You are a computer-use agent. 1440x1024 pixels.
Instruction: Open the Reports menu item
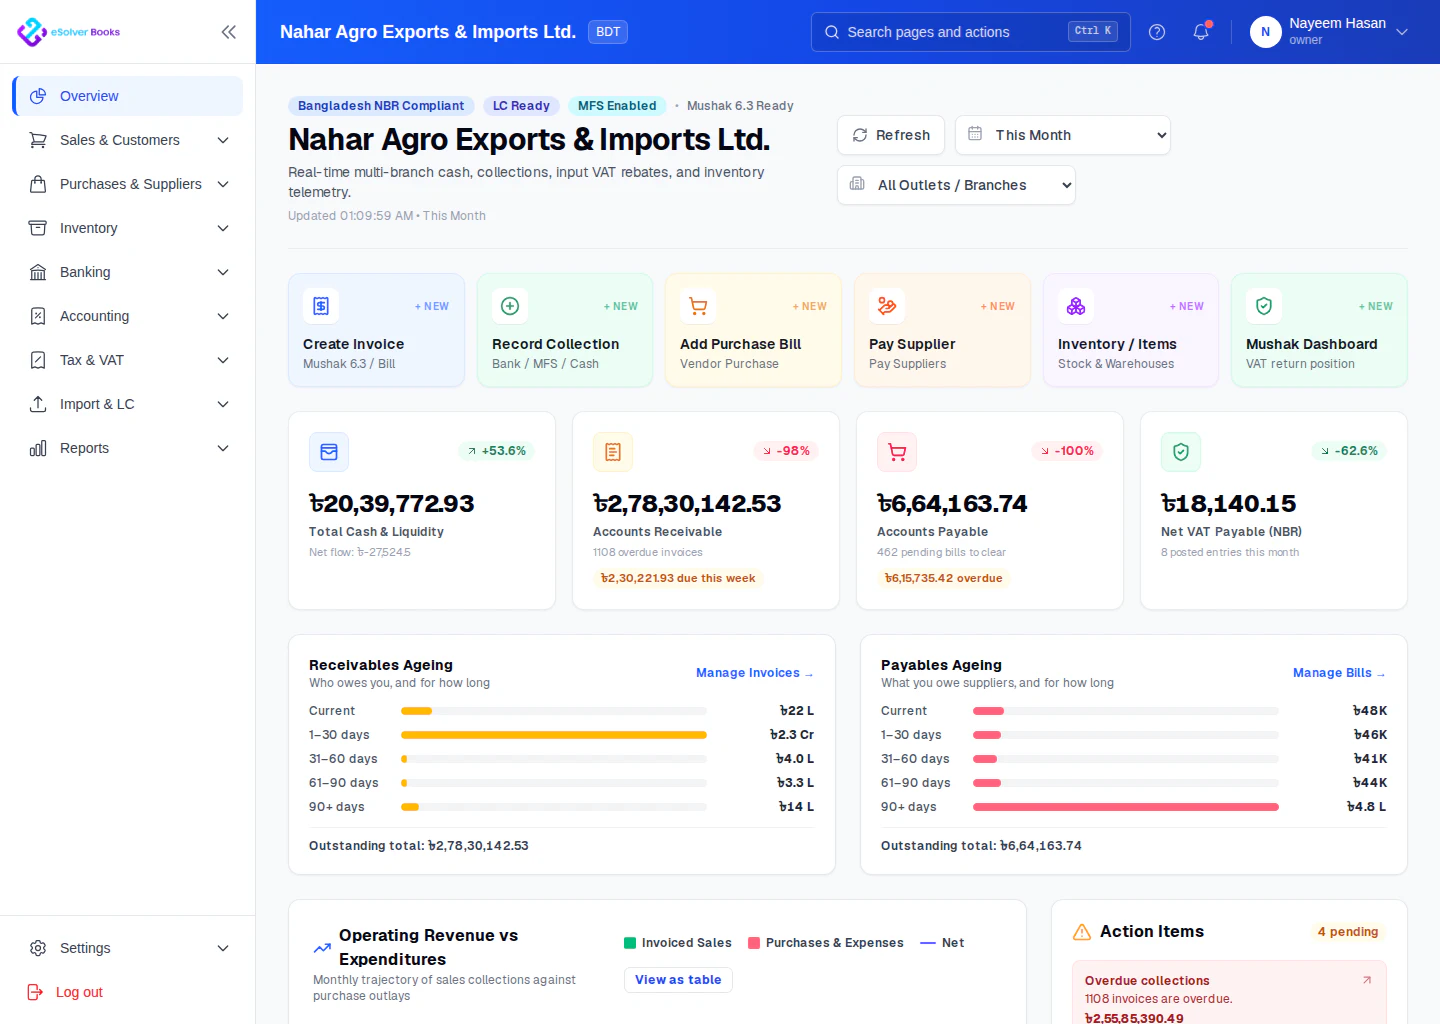click(128, 448)
